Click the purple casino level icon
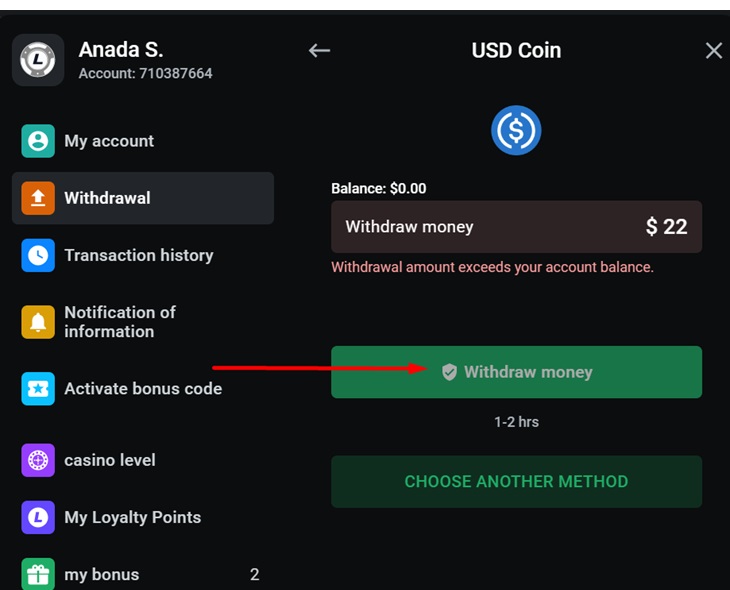Image resolution: width=730 pixels, height=590 pixels. coord(38,461)
